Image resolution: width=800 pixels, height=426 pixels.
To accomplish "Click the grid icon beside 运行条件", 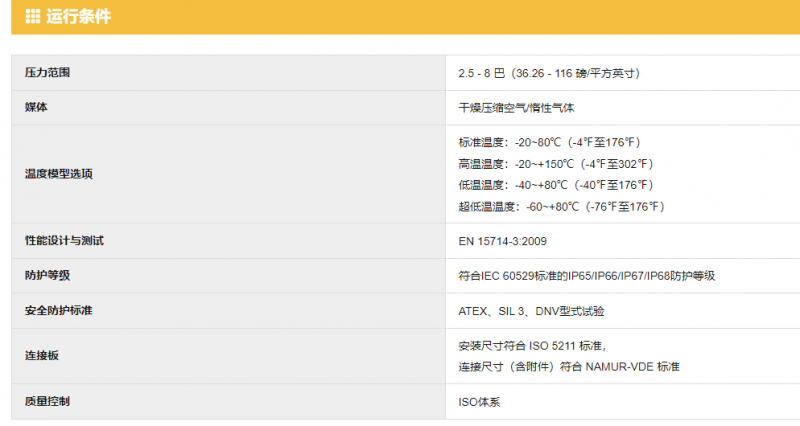I will tap(32, 15).
